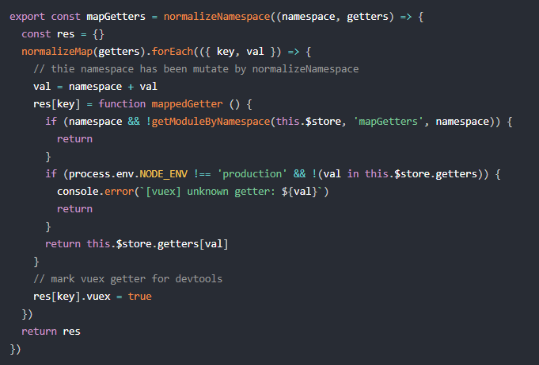Screen dimensions: 539x365
Task: Click the 'const res = {}' declaration
Action: tap(63, 34)
